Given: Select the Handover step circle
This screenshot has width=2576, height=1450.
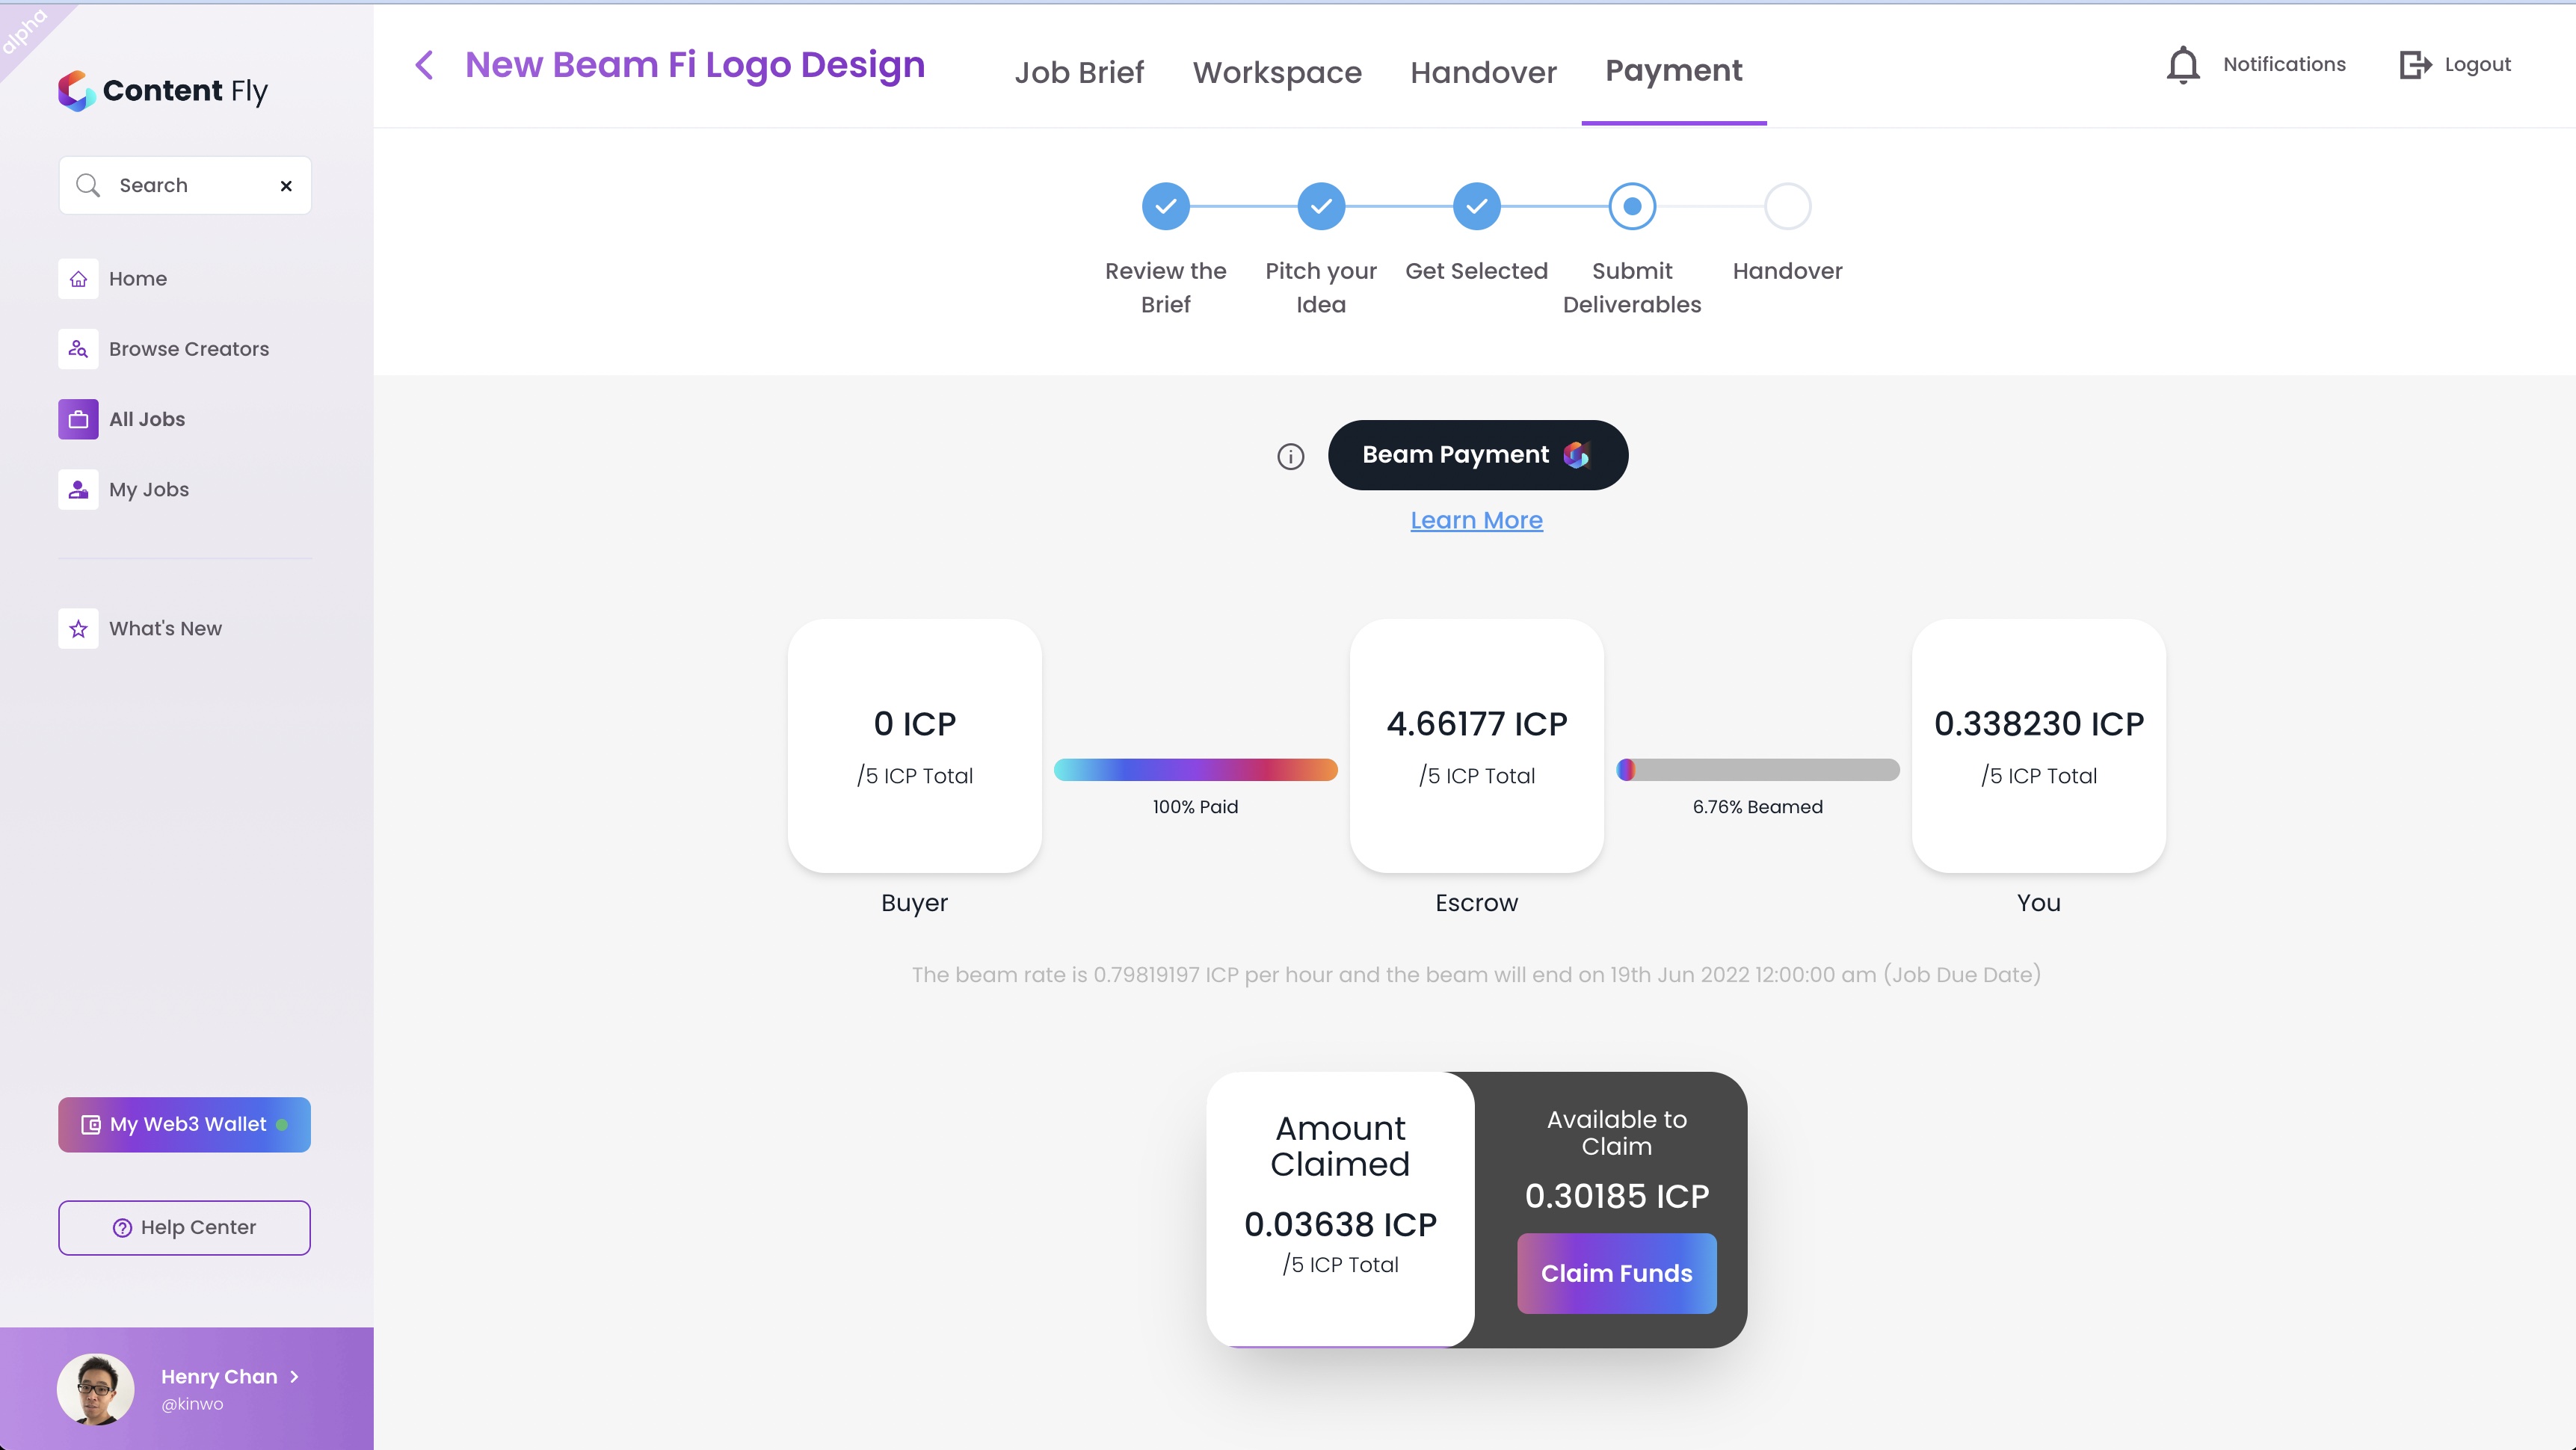Looking at the screenshot, I should click(1787, 206).
